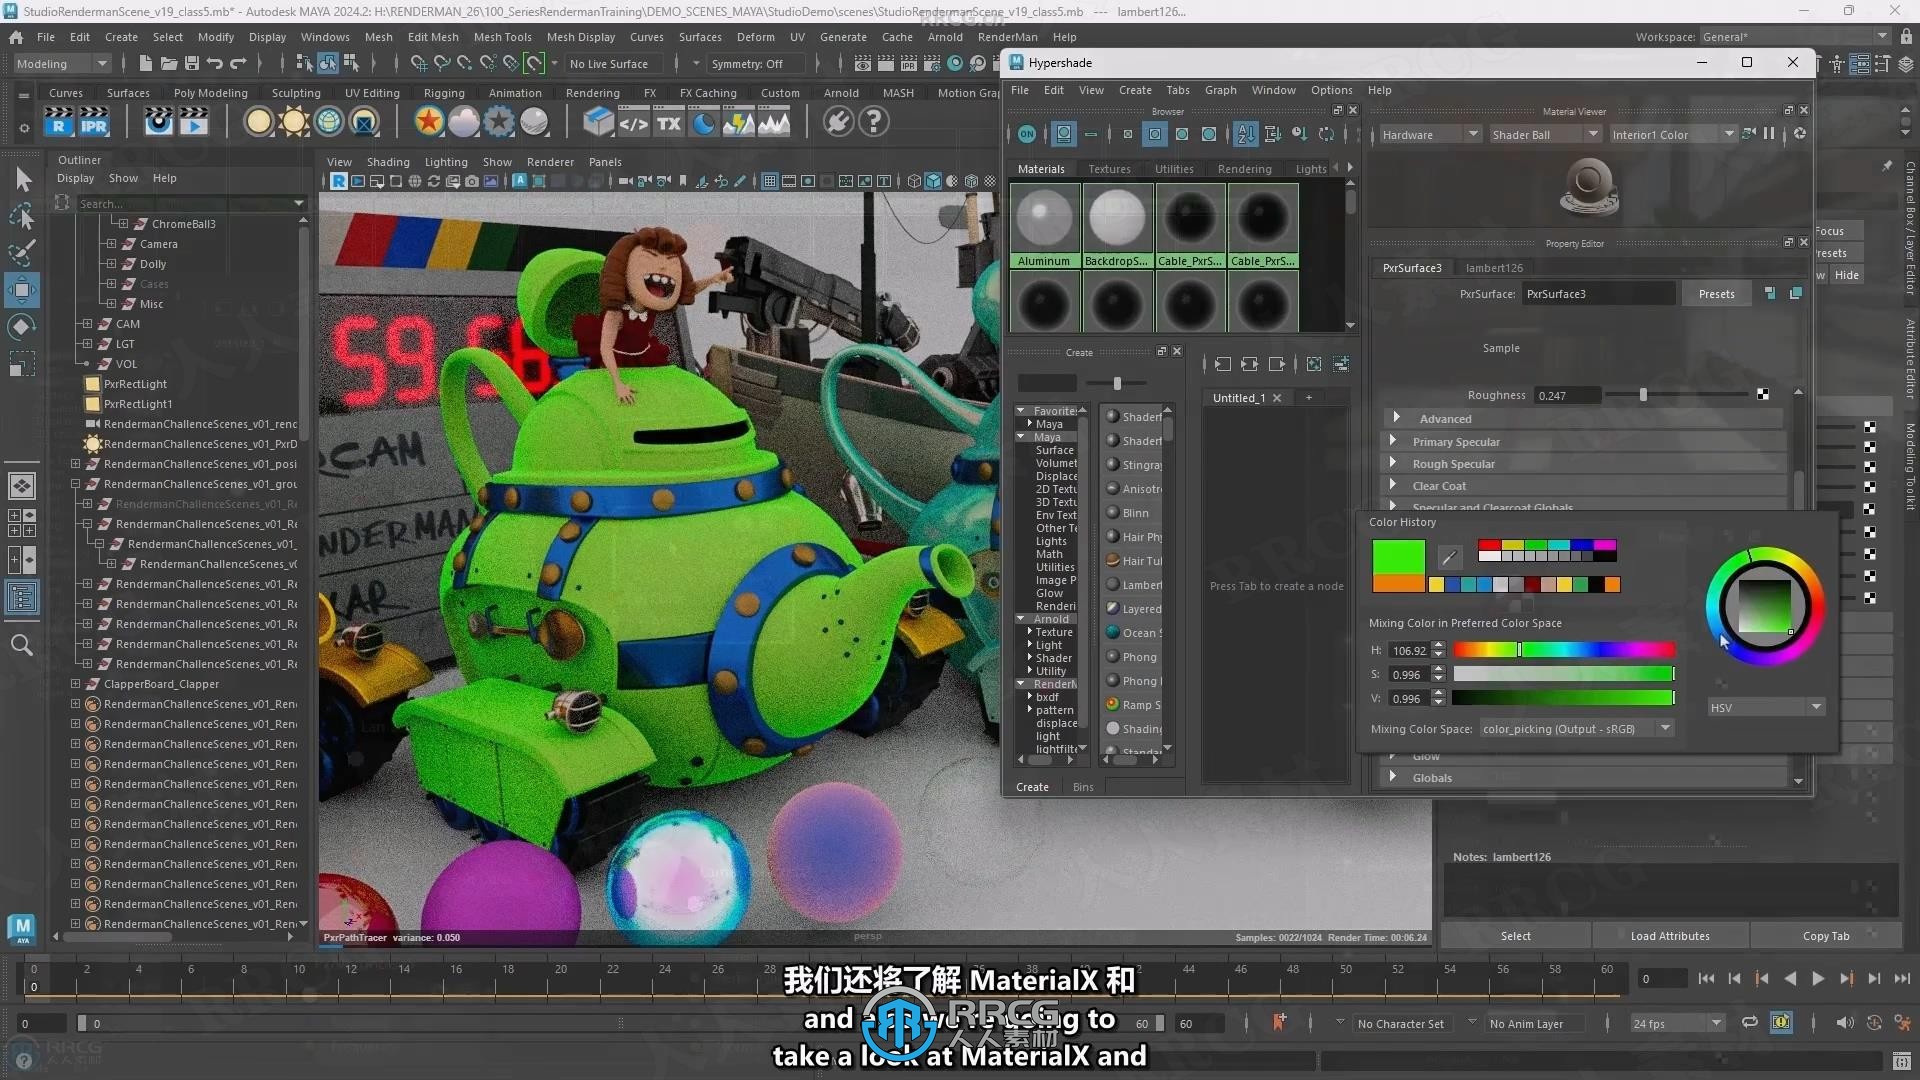Select the Move tool in toolbox
This screenshot has width=1920, height=1080.
tap(22, 290)
